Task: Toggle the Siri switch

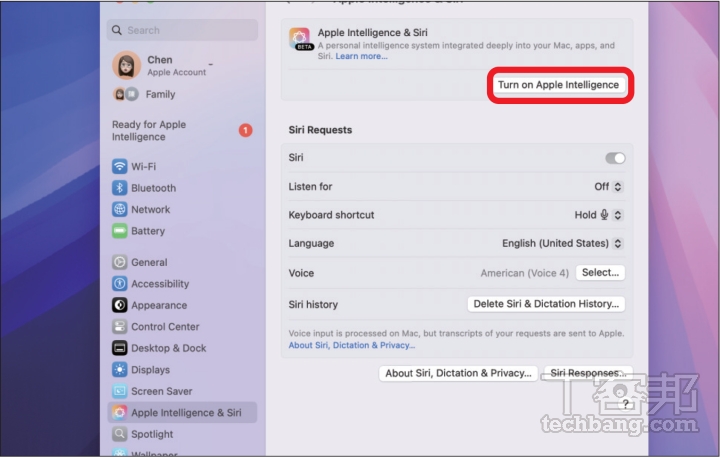Action: pyautogui.click(x=615, y=158)
